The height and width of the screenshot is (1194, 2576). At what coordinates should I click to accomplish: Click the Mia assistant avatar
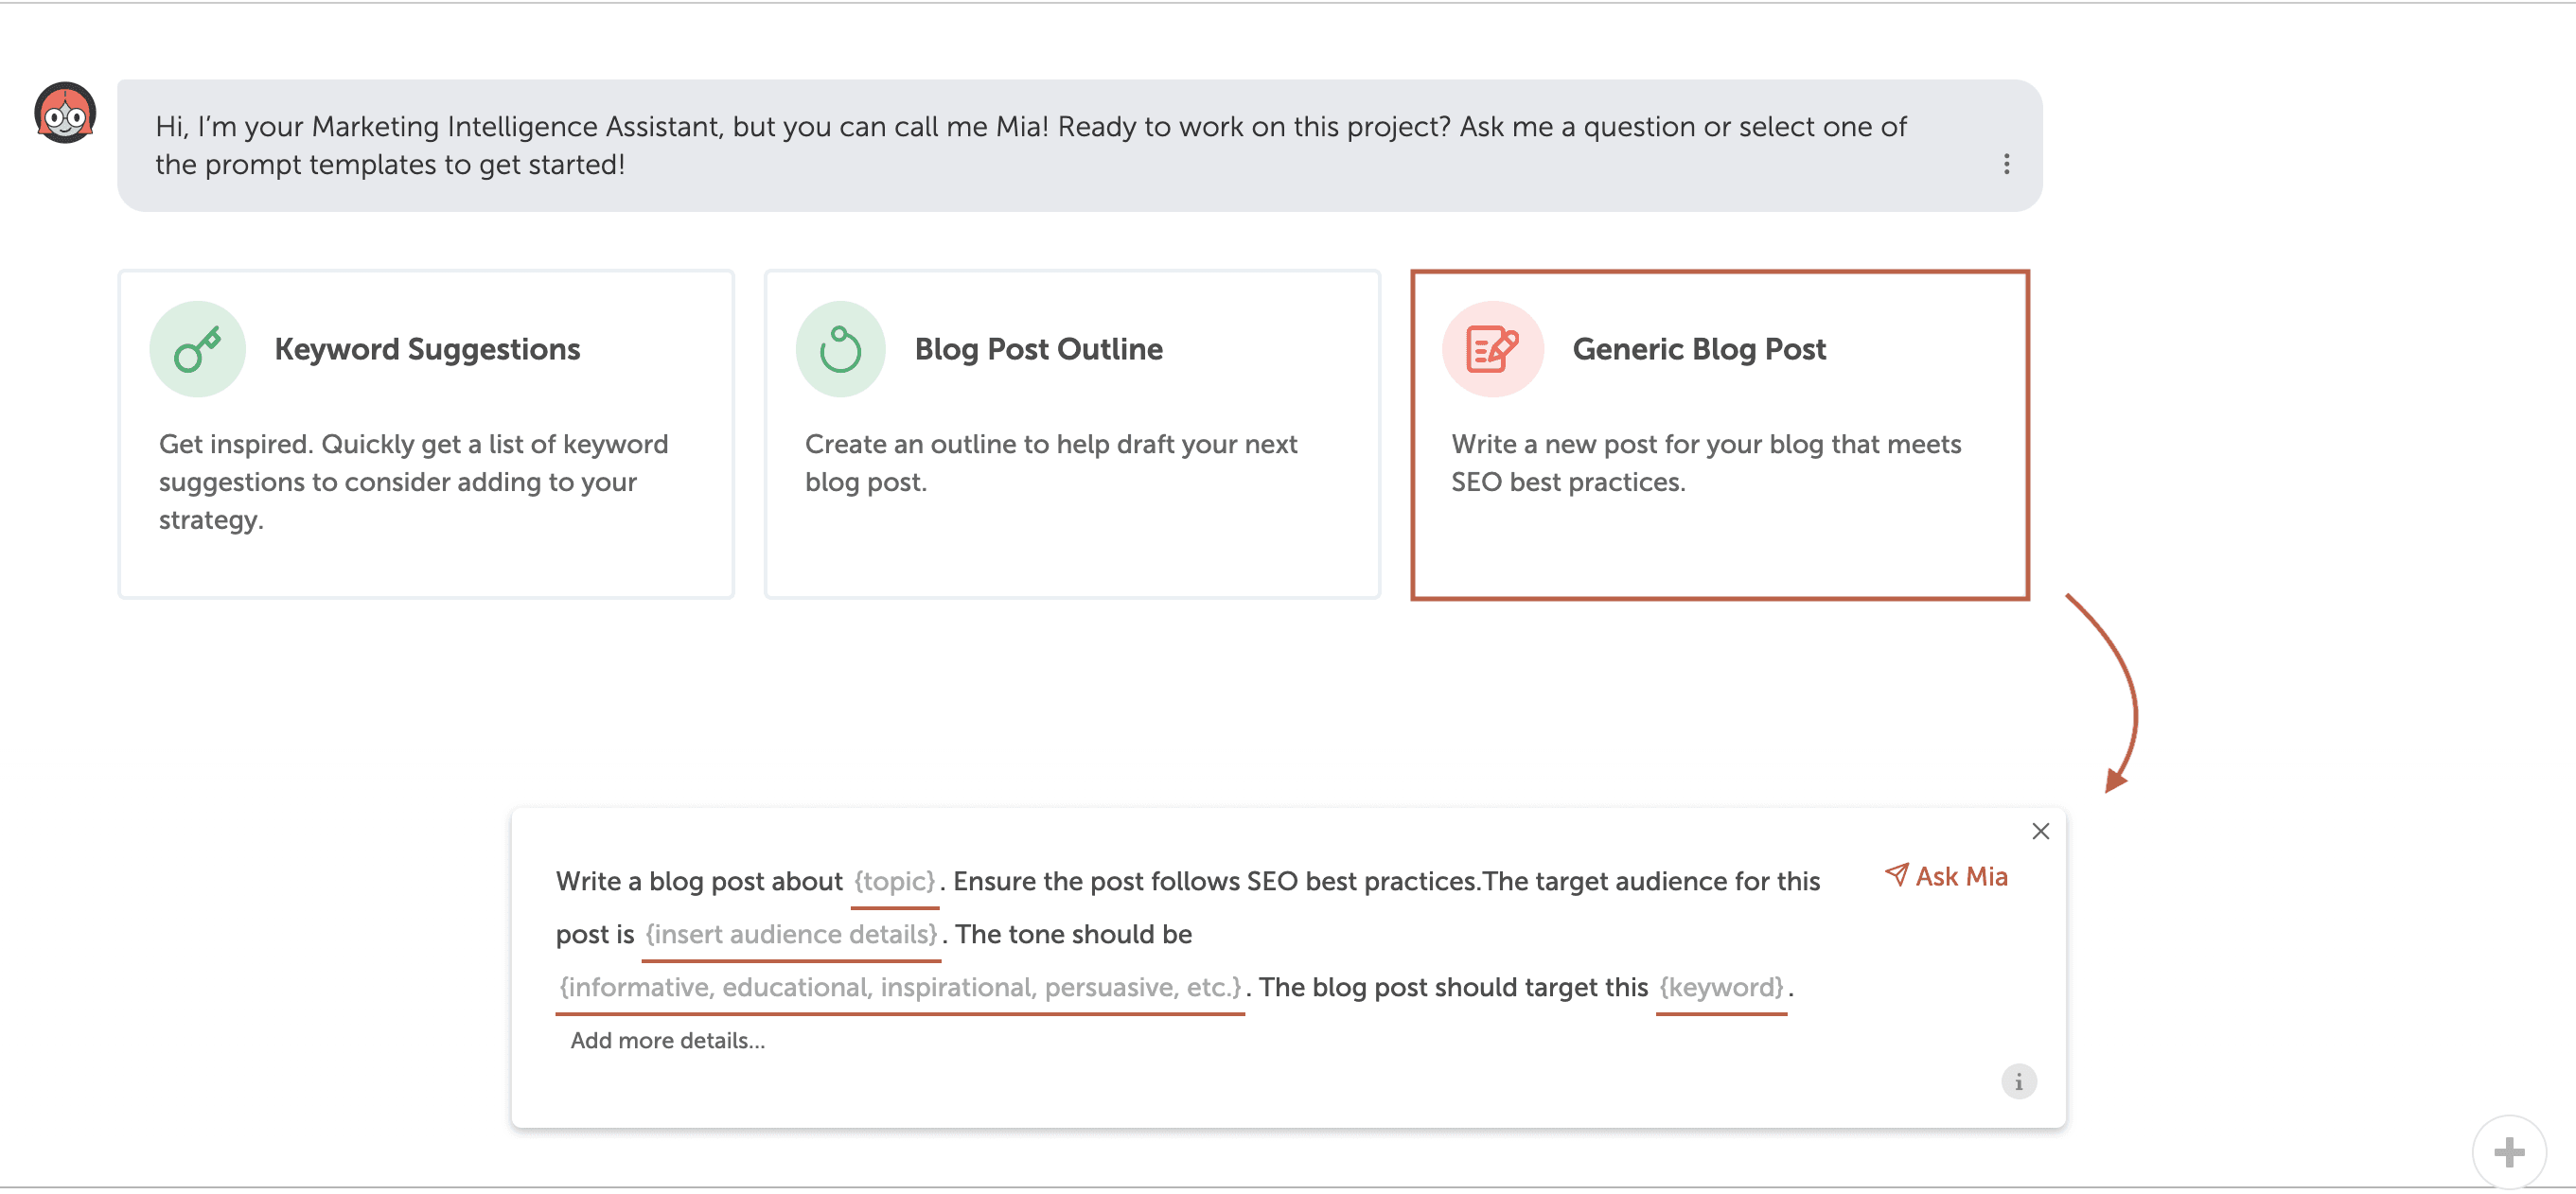66,113
